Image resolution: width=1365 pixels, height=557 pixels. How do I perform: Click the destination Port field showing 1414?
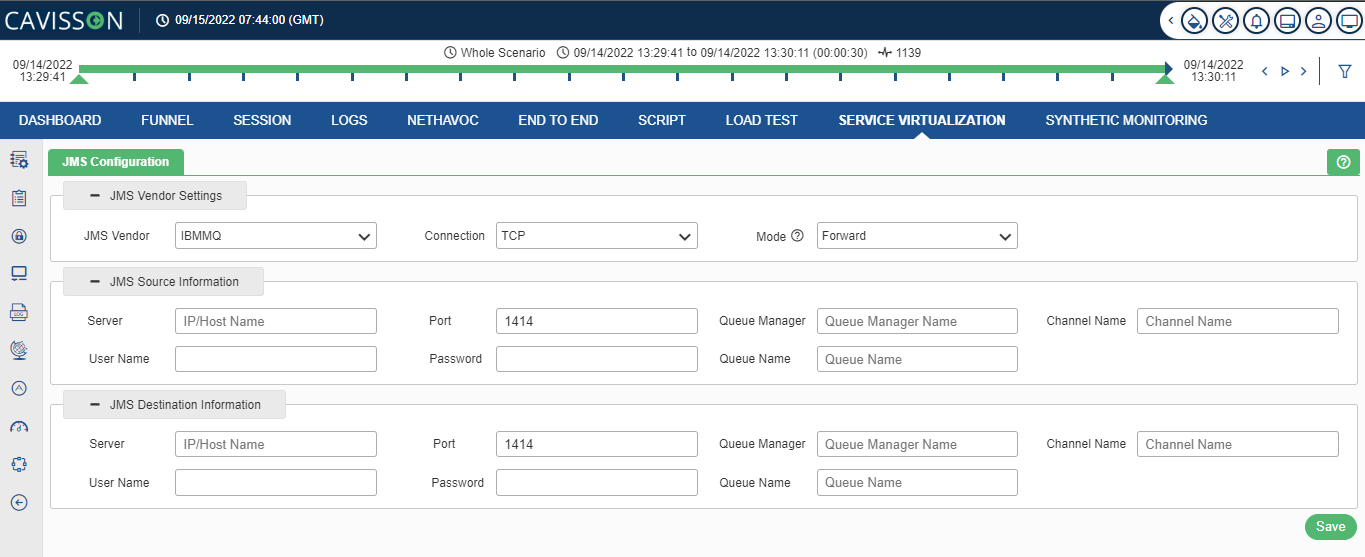(x=597, y=444)
